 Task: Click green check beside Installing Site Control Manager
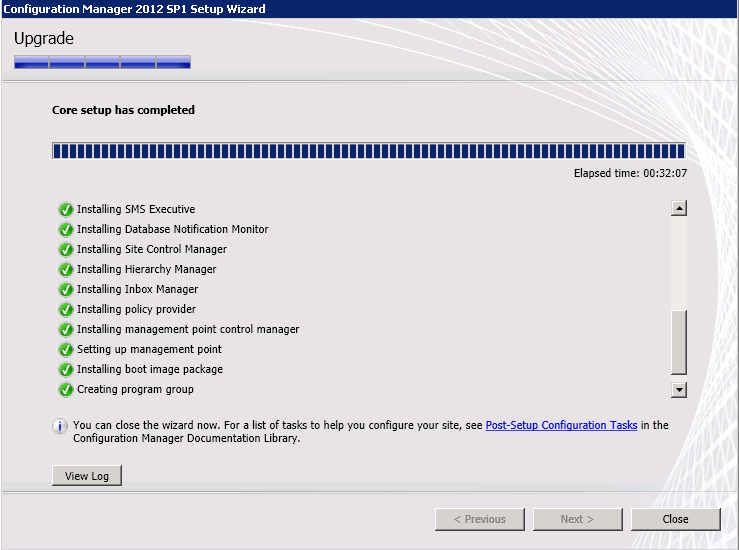point(66,250)
